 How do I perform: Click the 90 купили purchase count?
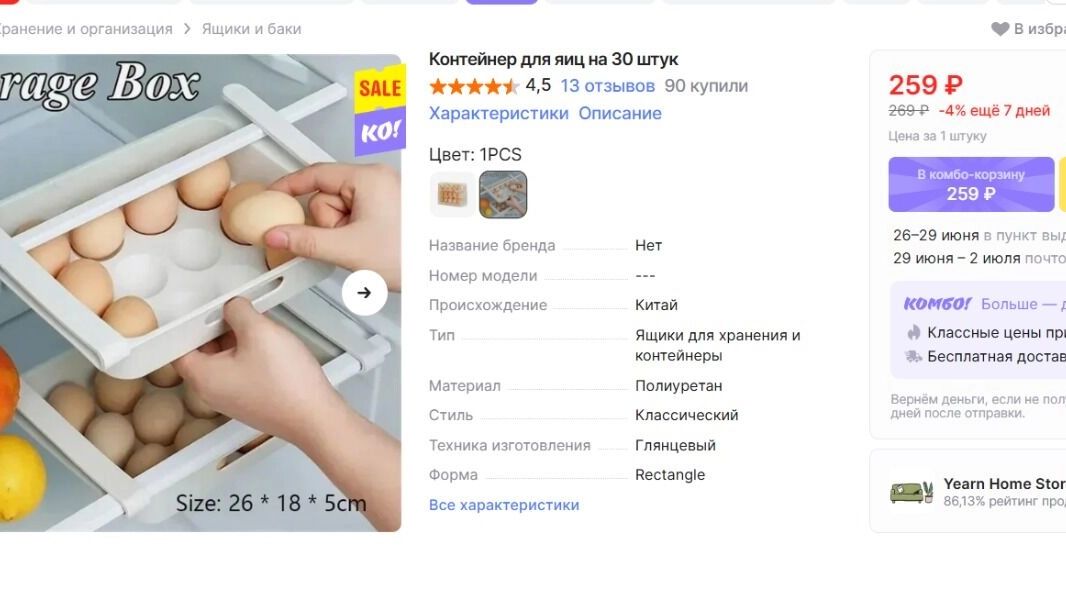pyautogui.click(x=706, y=86)
